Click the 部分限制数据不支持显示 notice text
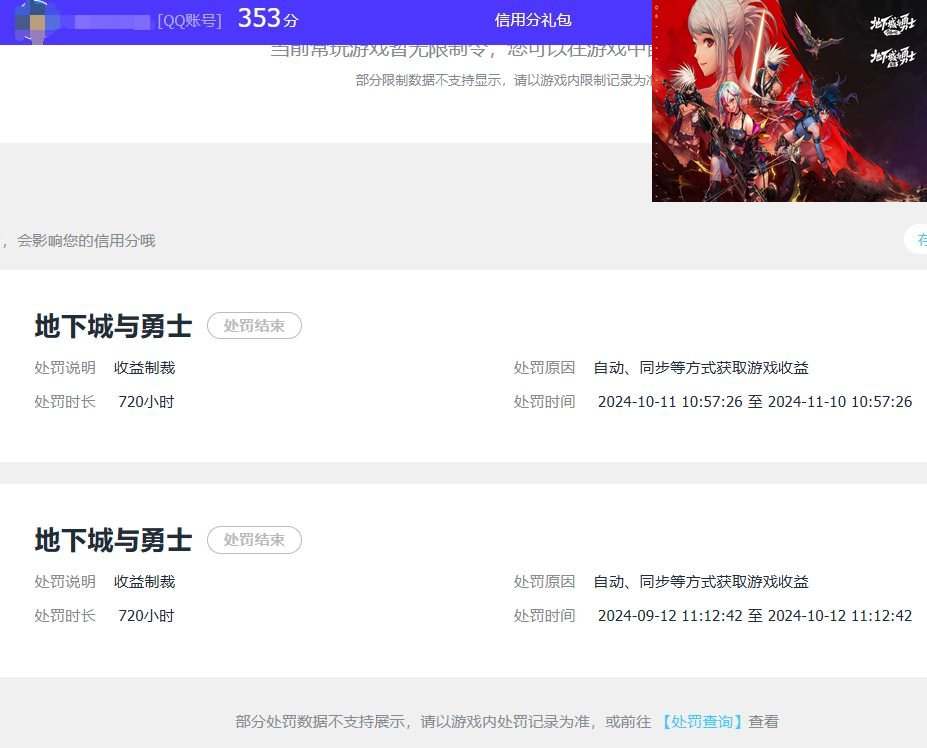This screenshot has height=748, width=927. pyautogui.click(x=504, y=80)
